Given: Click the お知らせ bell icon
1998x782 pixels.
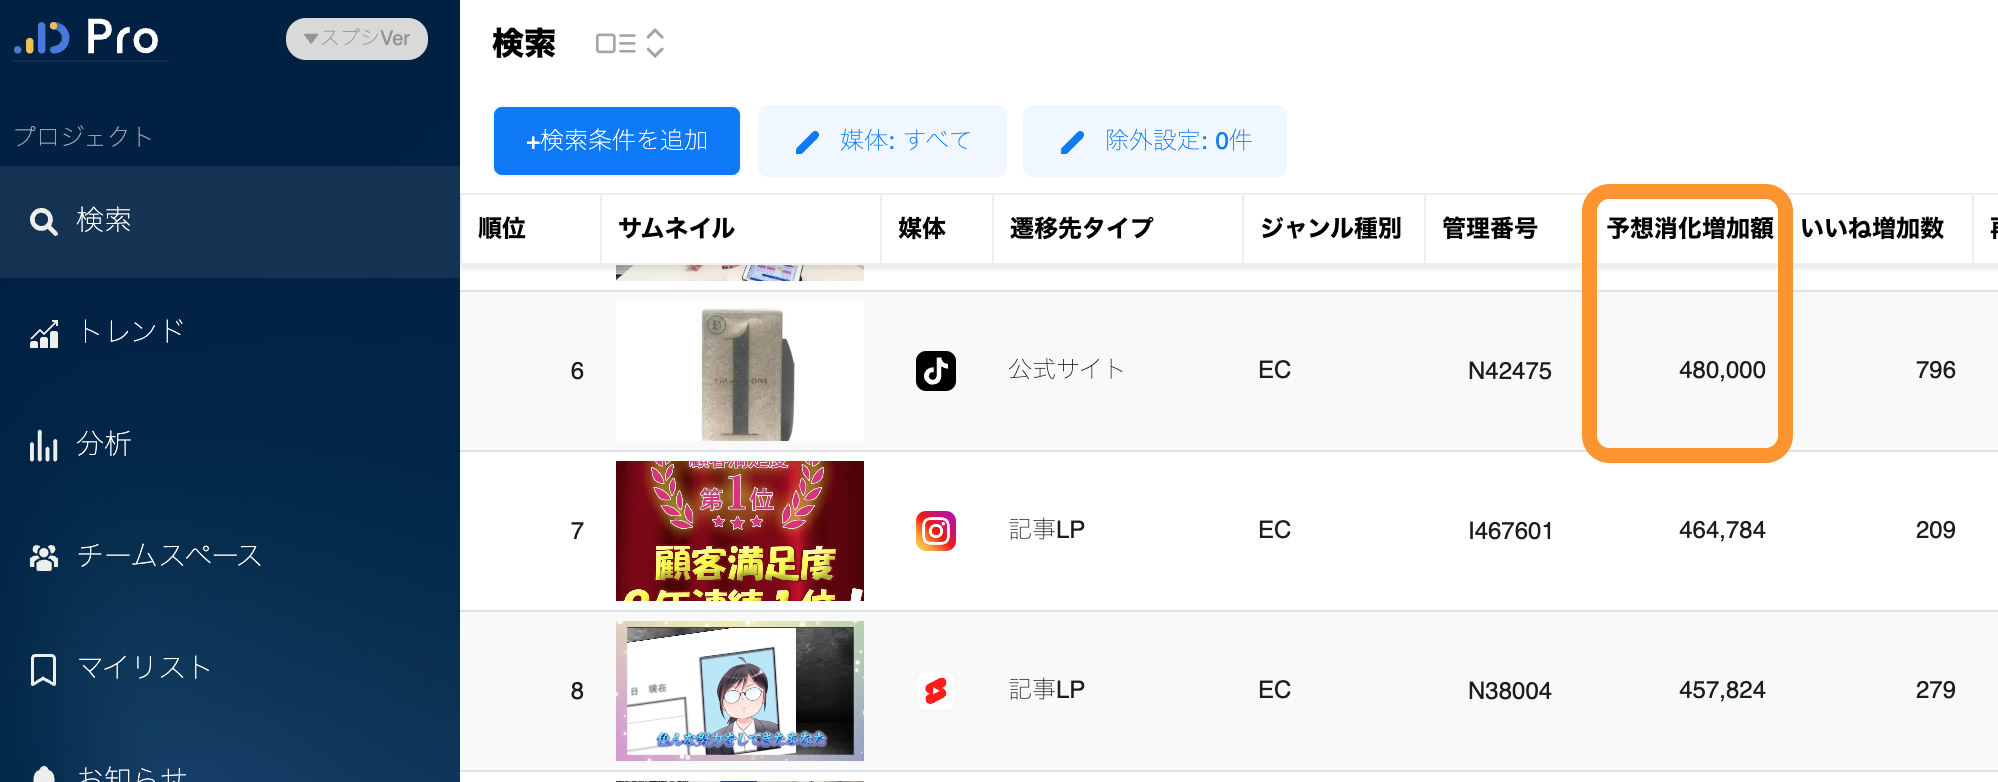Looking at the screenshot, I should pyautogui.click(x=44, y=774).
